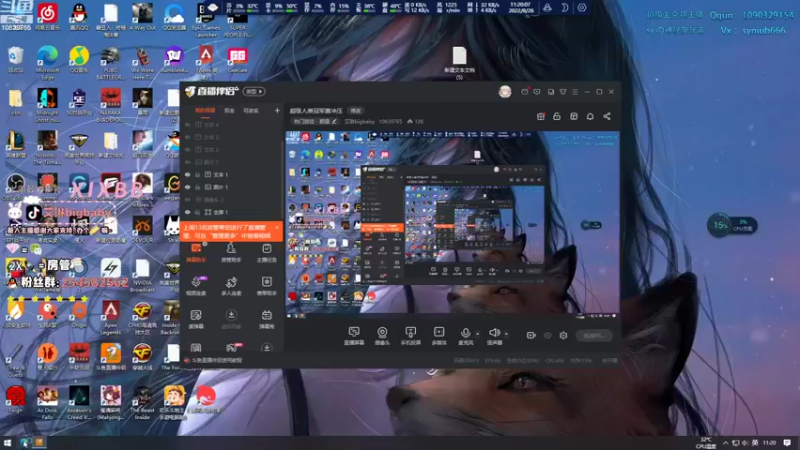
Task: Open the hamburger main menu in title bar
Action: tap(575, 92)
